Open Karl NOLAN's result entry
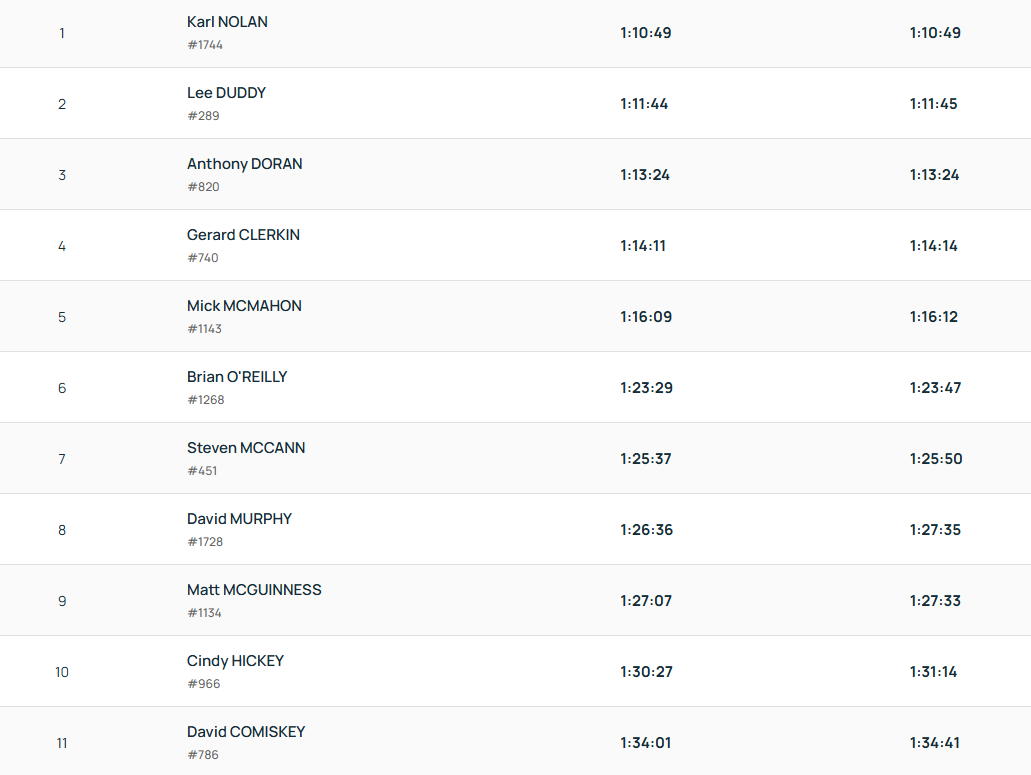The width and height of the screenshot is (1031, 775). click(x=227, y=22)
